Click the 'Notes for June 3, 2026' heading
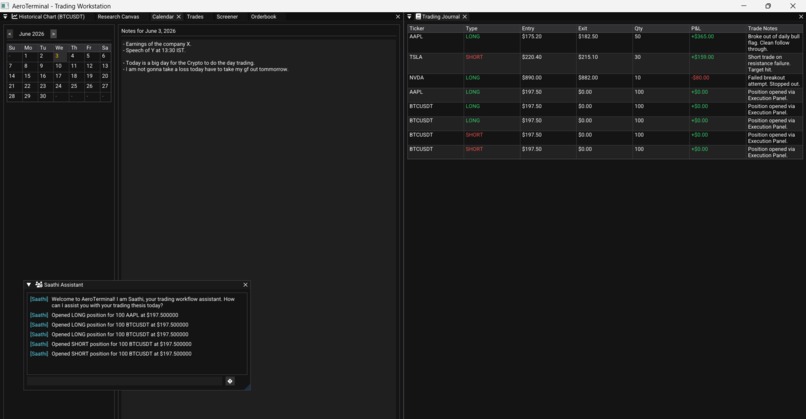Viewport: 806px width, 419px height. pyautogui.click(x=148, y=31)
